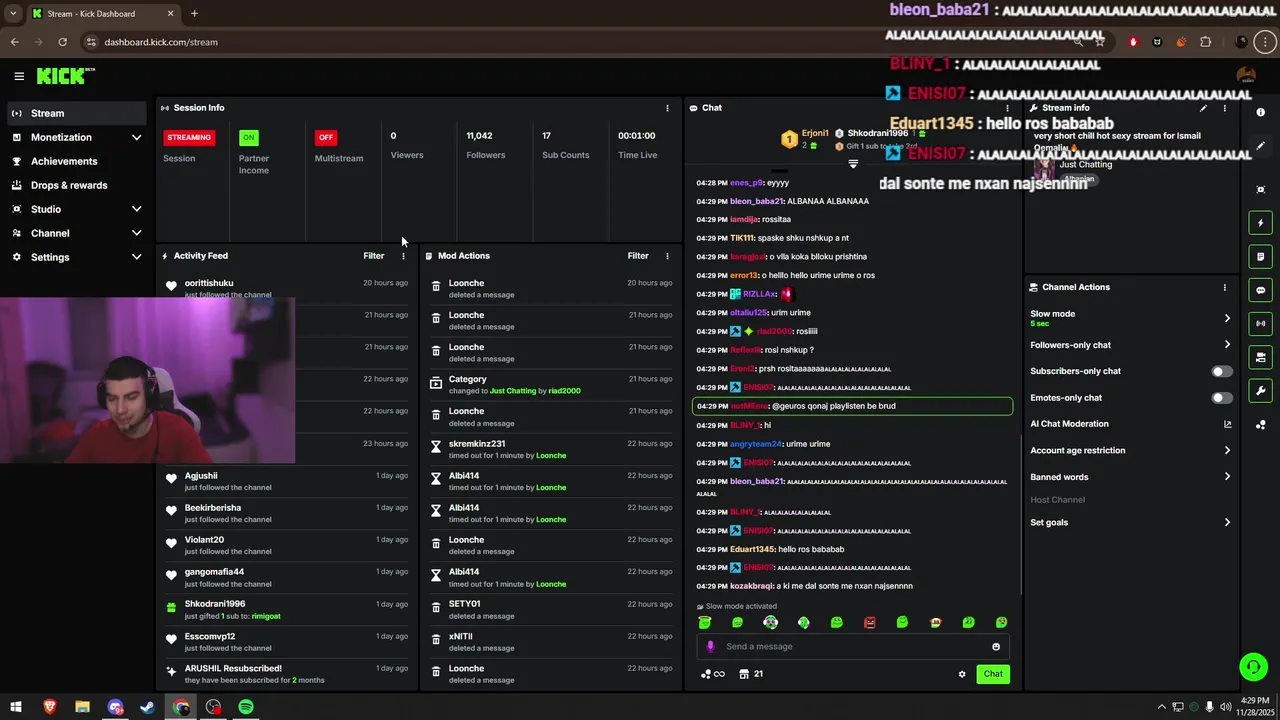Open the hamburger menu beside Kick logo

tap(19, 76)
